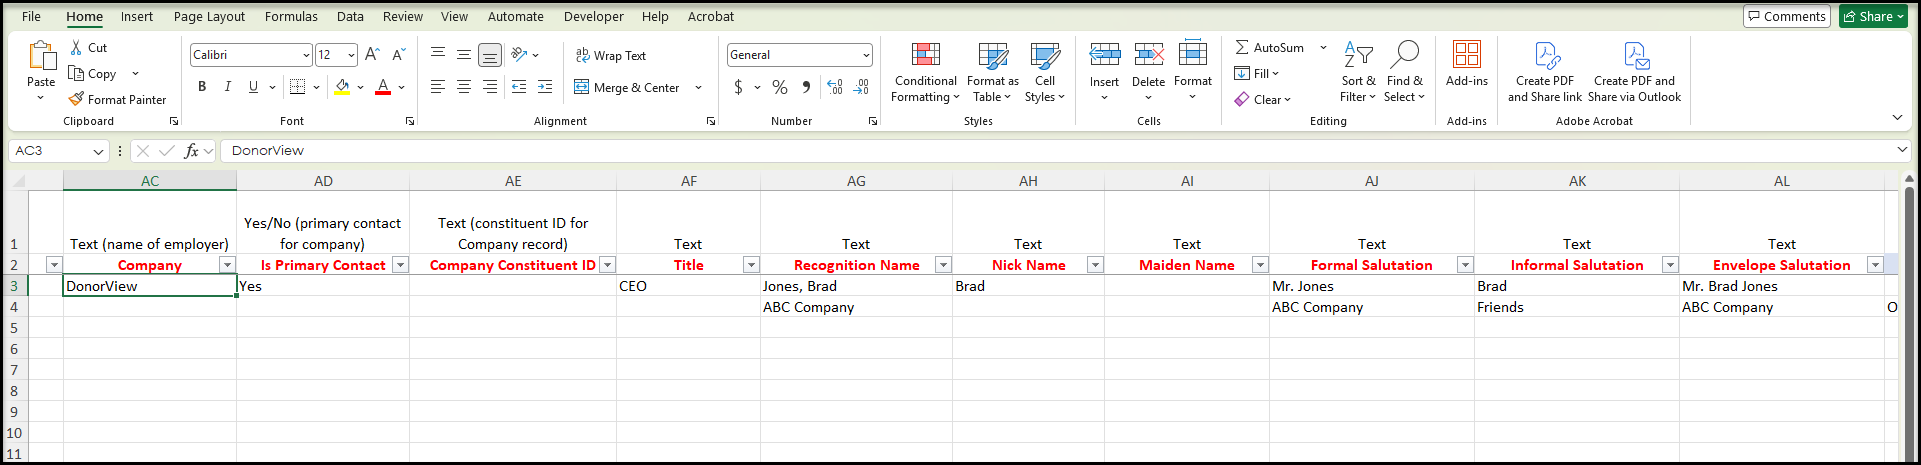Apply Percent Style format
The height and width of the screenshot is (465, 1921).
tap(780, 87)
